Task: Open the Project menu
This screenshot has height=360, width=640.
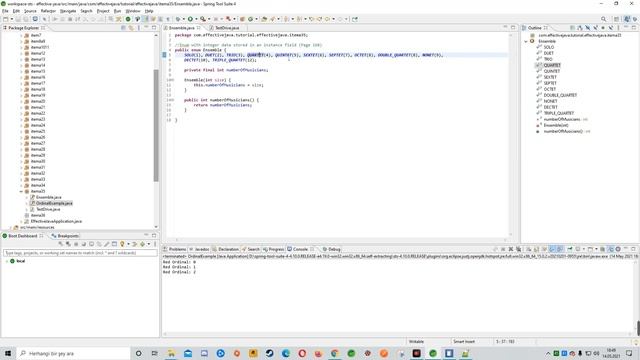Action: pos(103,11)
